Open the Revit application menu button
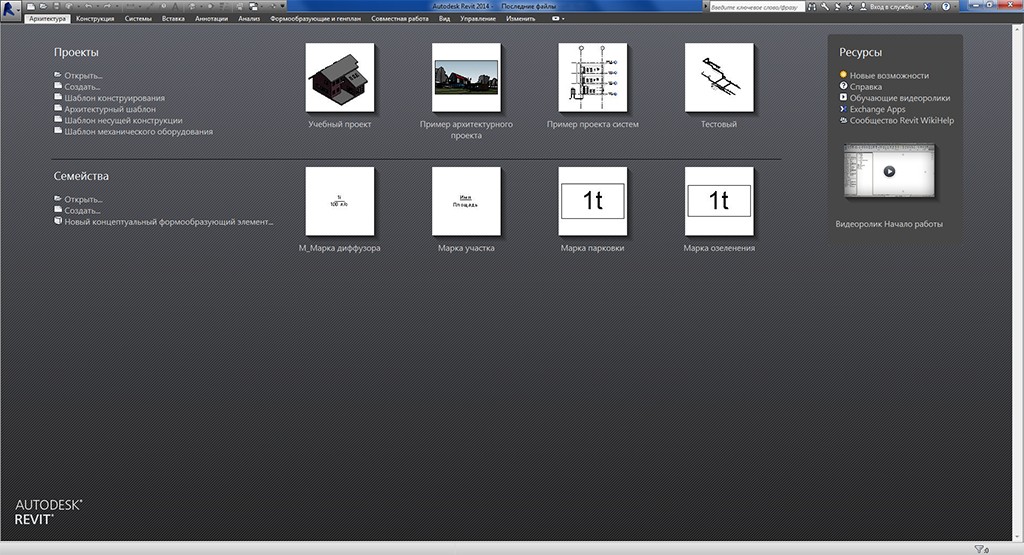The height and width of the screenshot is (555, 1024). (x=10, y=9)
